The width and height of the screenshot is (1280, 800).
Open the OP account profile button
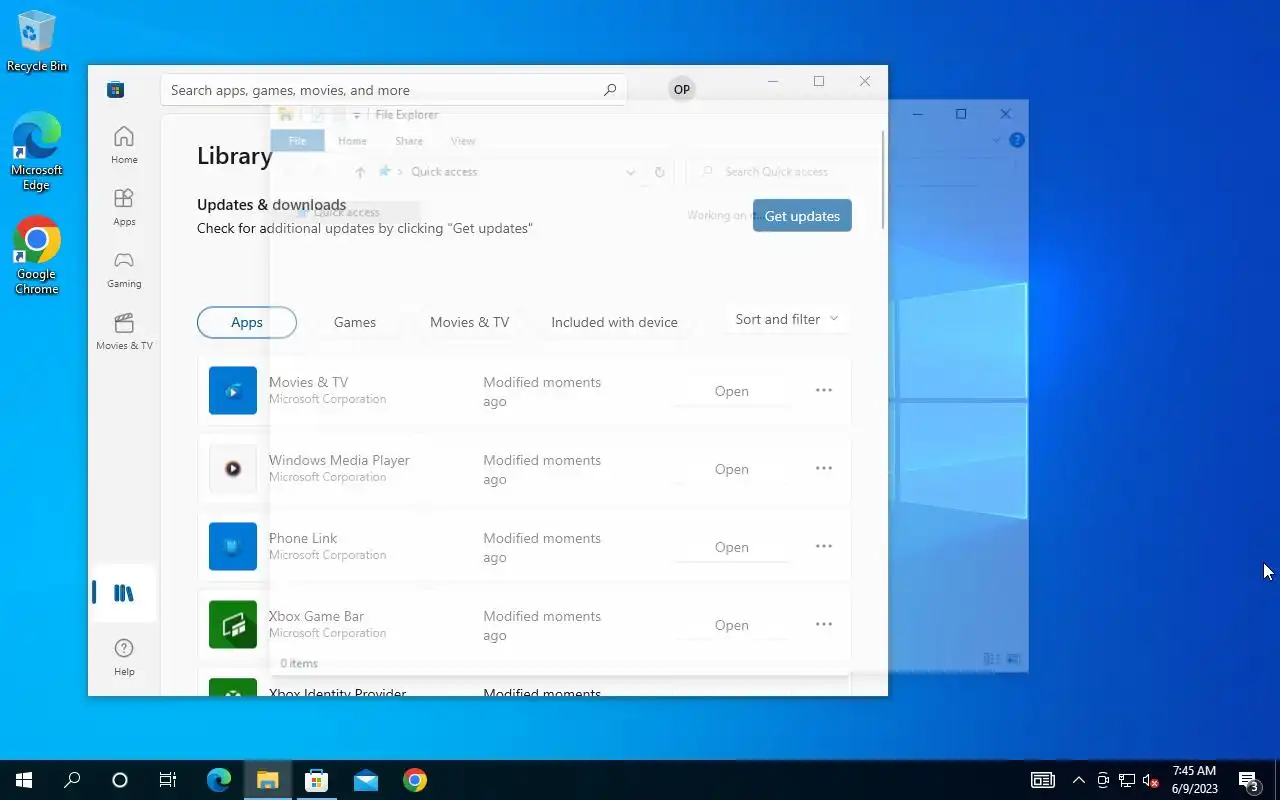pyautogui.click(x=682, y=89)
